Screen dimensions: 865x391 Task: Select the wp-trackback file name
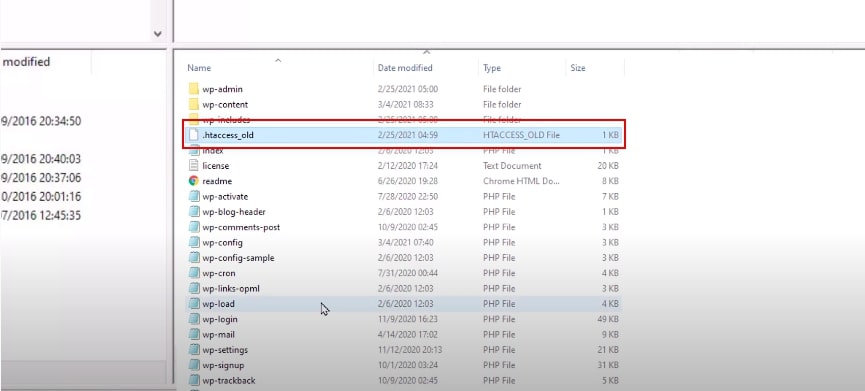(229, 381)
